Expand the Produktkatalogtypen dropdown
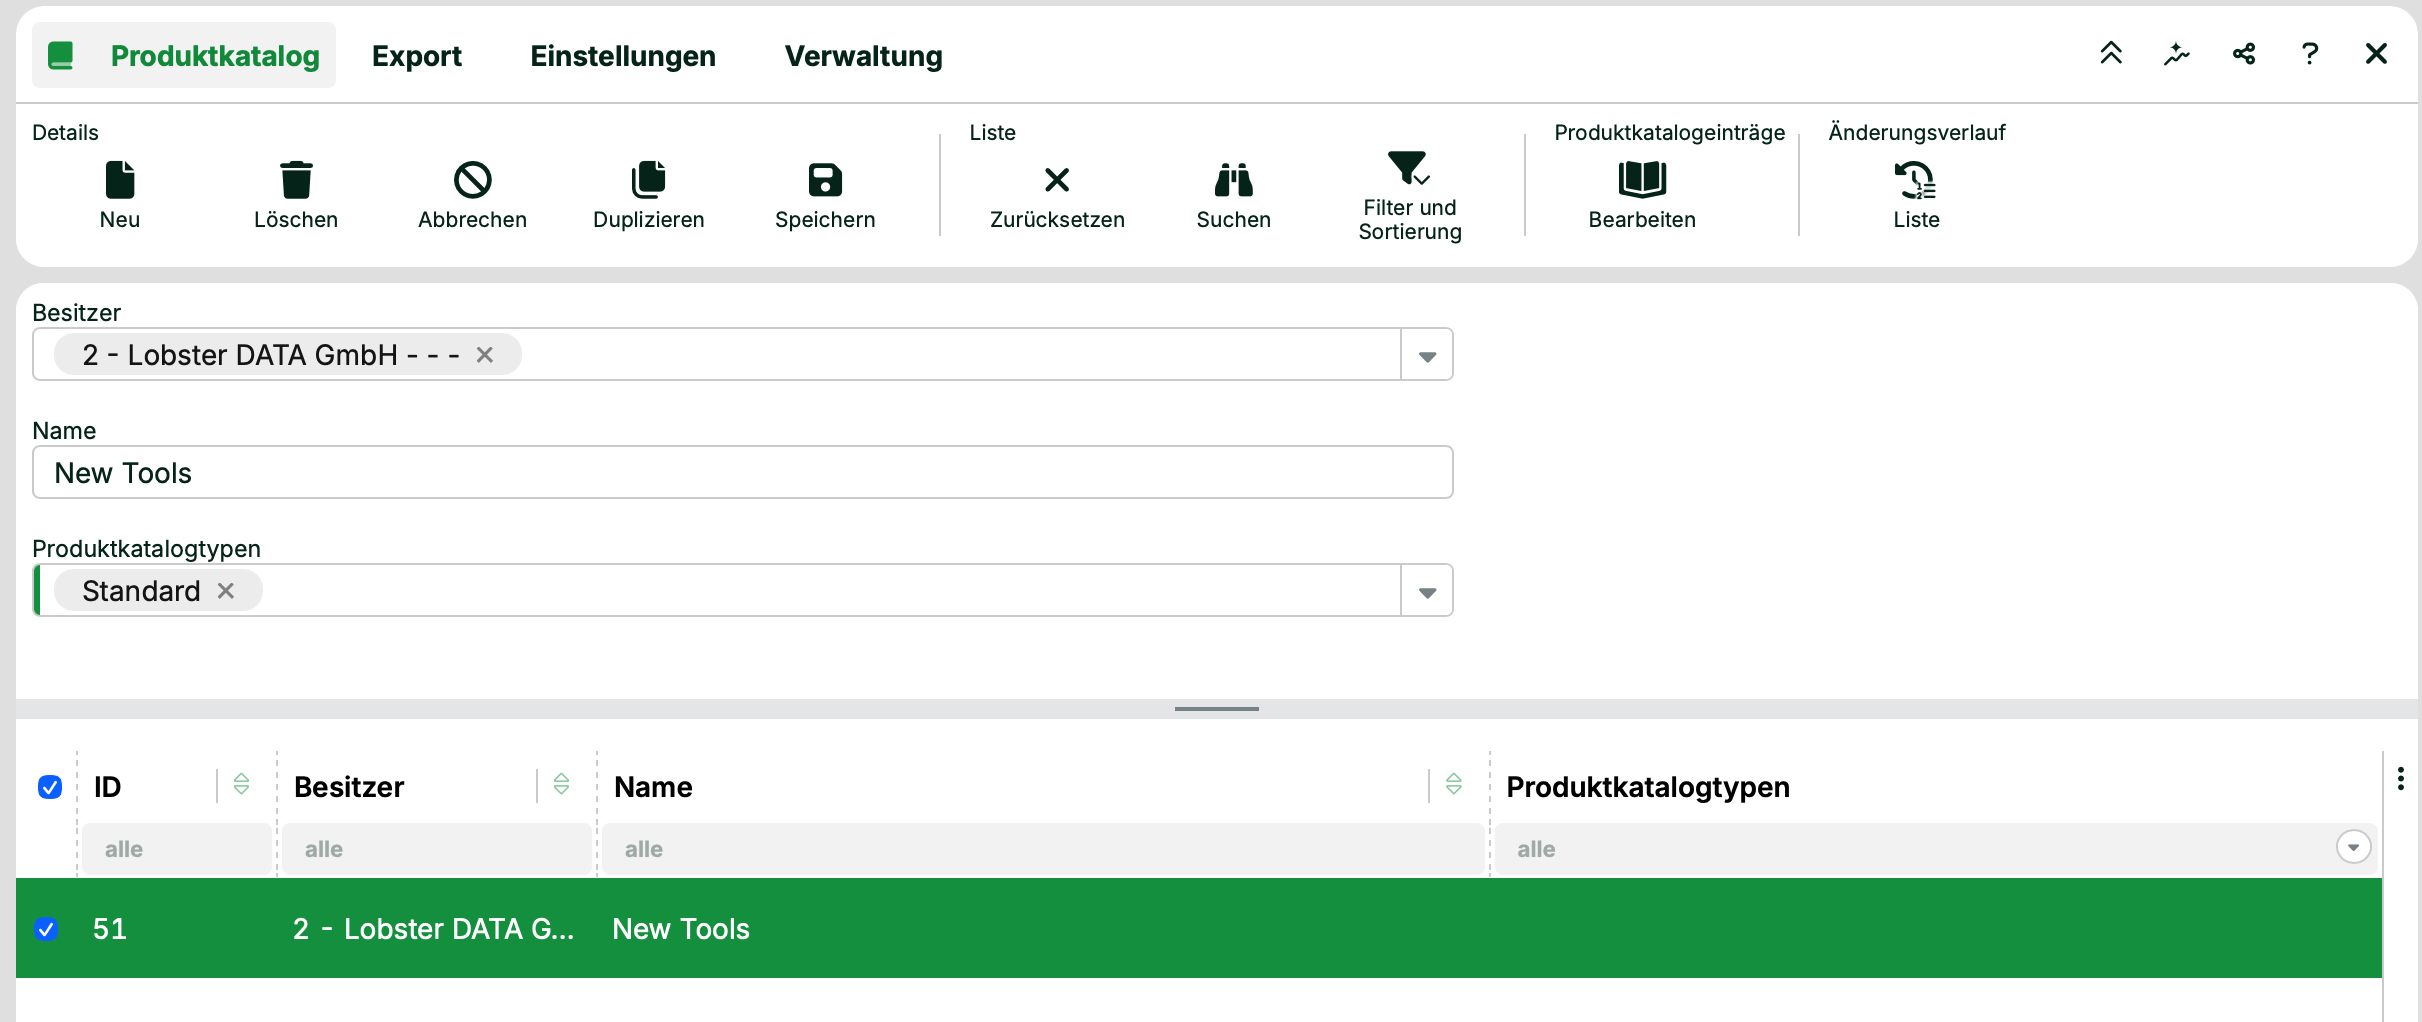Image resolution: width=2422 pixels, height=1022 pixels. 1427,591
